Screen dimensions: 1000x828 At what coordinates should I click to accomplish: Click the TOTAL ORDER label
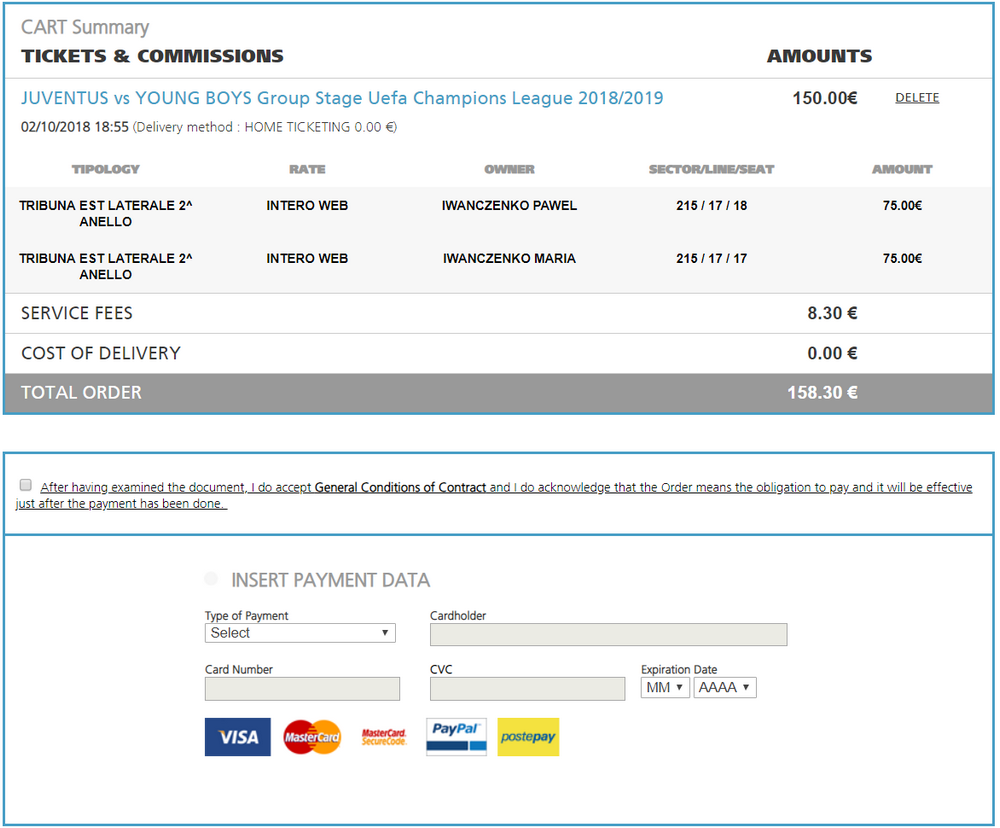(81, 392)
